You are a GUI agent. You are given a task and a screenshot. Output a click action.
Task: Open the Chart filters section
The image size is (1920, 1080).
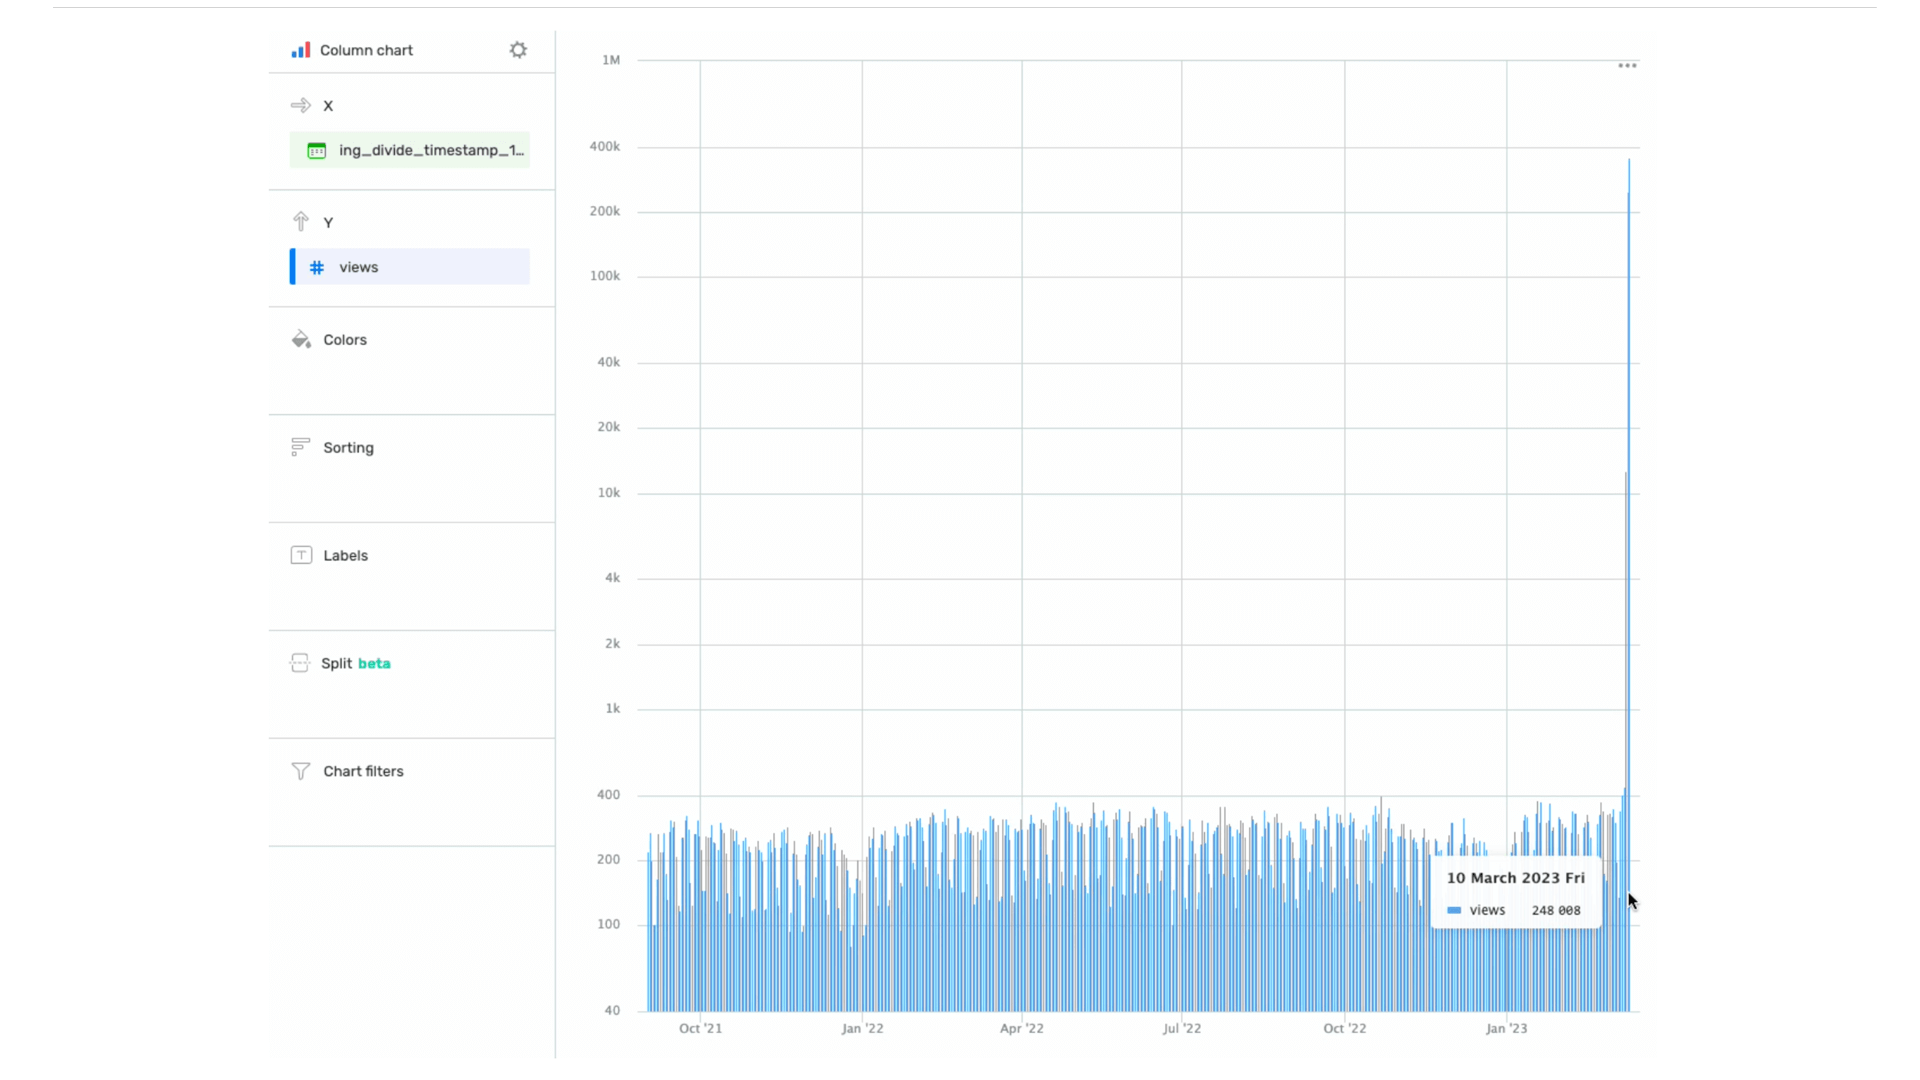[364, 772]
